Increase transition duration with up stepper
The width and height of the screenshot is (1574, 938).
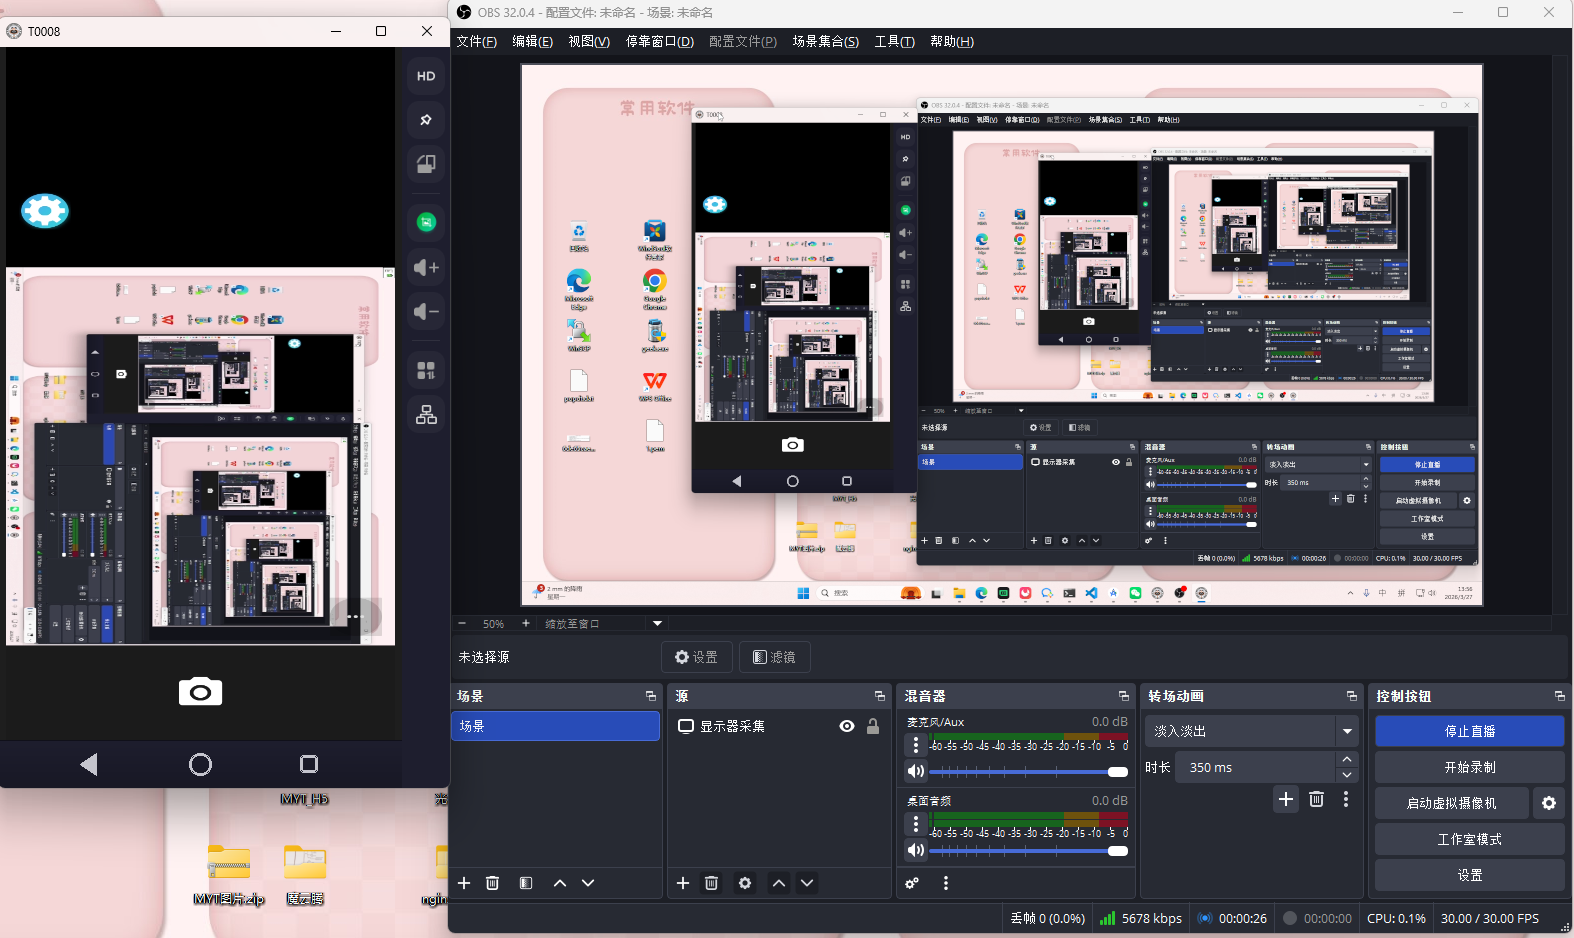[1347, 760]
